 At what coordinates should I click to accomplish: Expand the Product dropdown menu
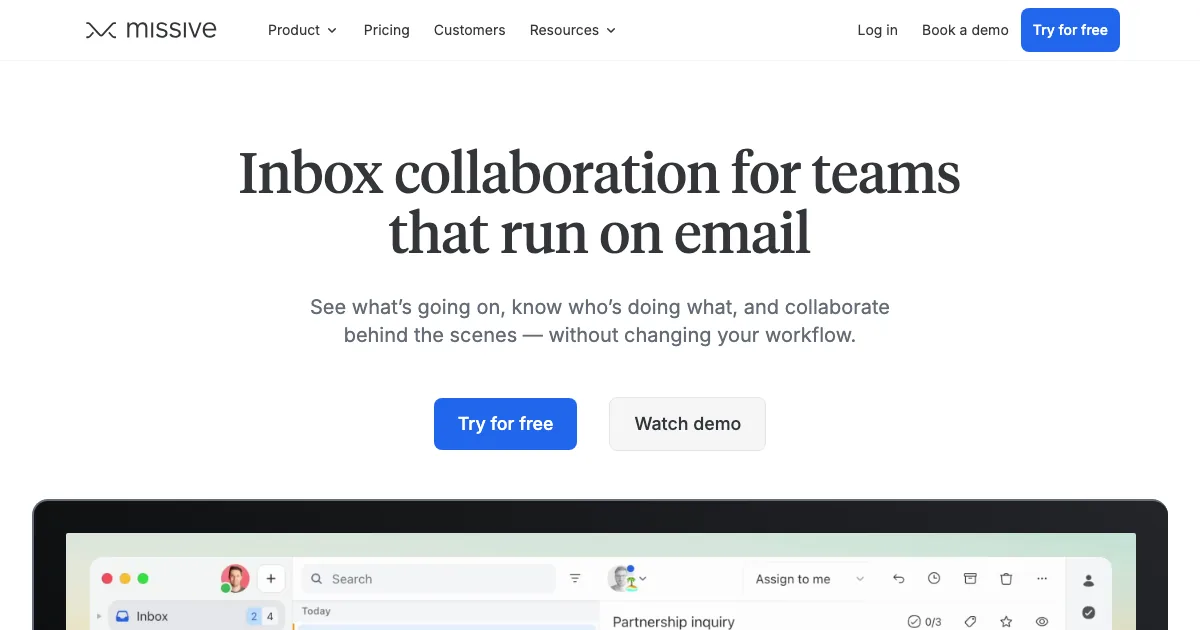[x=302, y=30]
